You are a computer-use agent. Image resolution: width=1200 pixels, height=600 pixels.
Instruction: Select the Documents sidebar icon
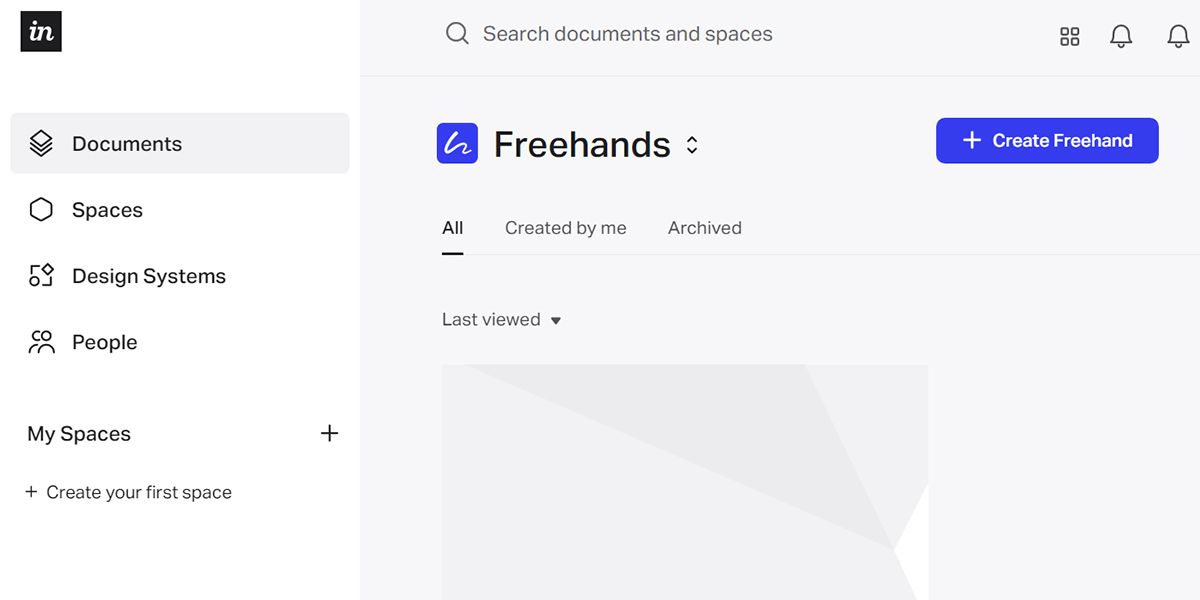40,143
